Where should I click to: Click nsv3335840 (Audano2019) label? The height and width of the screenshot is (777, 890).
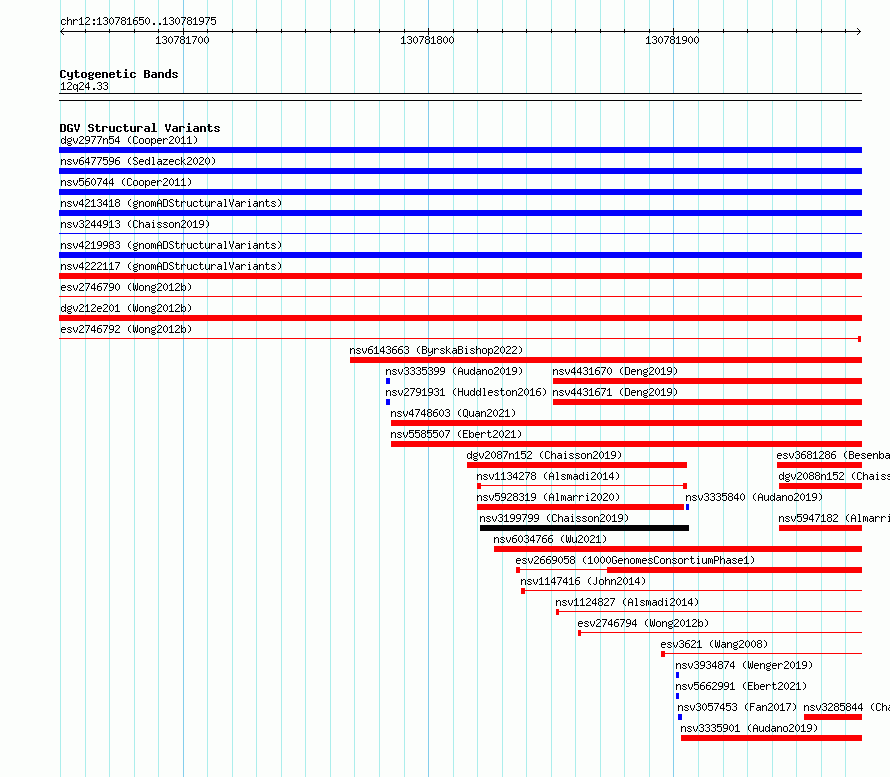[x=754, y=497]
